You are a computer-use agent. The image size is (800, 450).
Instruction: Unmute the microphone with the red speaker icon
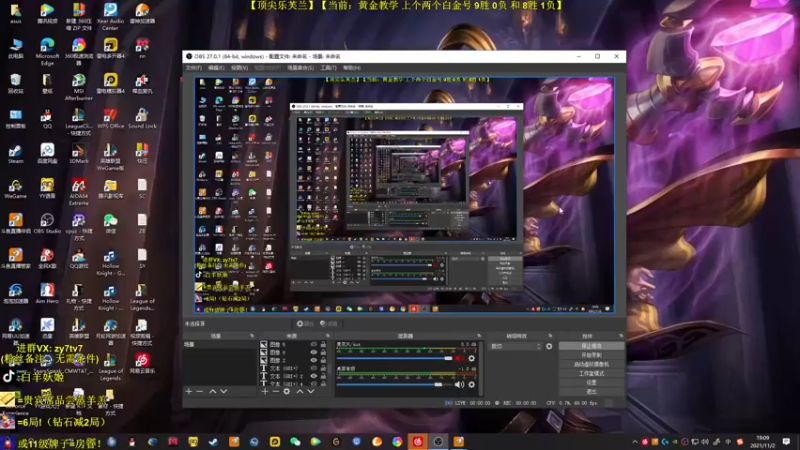pyautogui.click(x=460, y=358)
